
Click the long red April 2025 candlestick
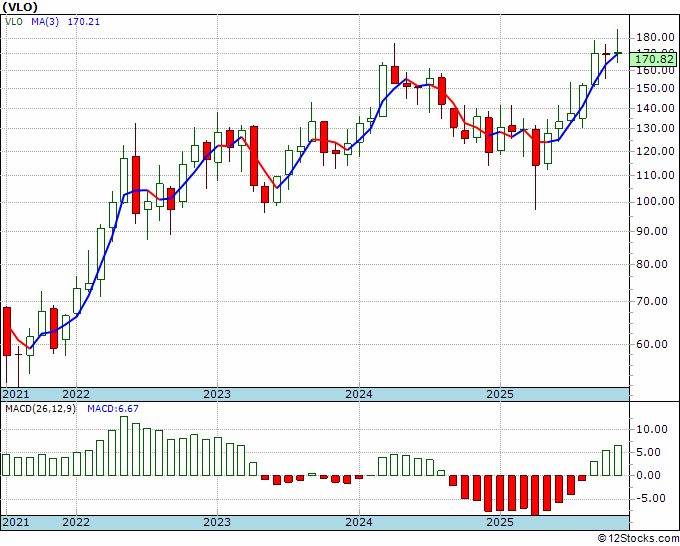(x=536, y=147)
